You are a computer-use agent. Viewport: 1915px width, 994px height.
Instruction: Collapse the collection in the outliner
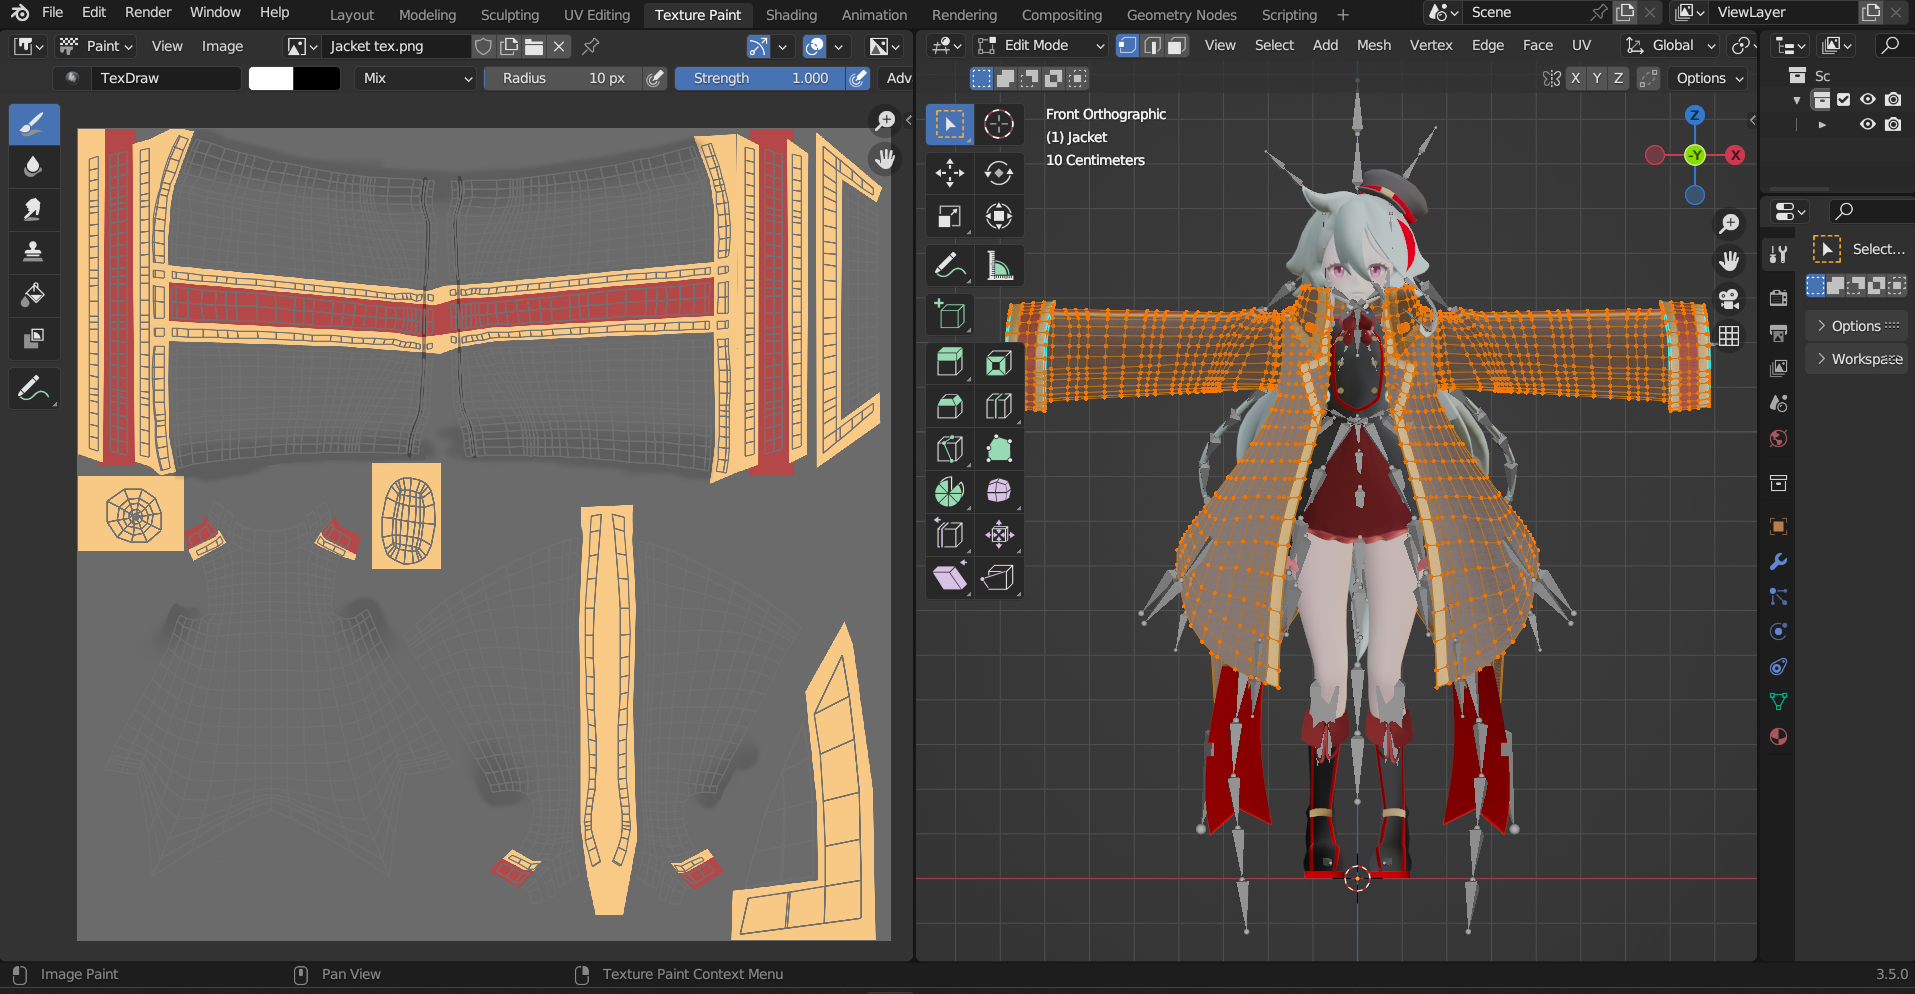(1797, 100)
